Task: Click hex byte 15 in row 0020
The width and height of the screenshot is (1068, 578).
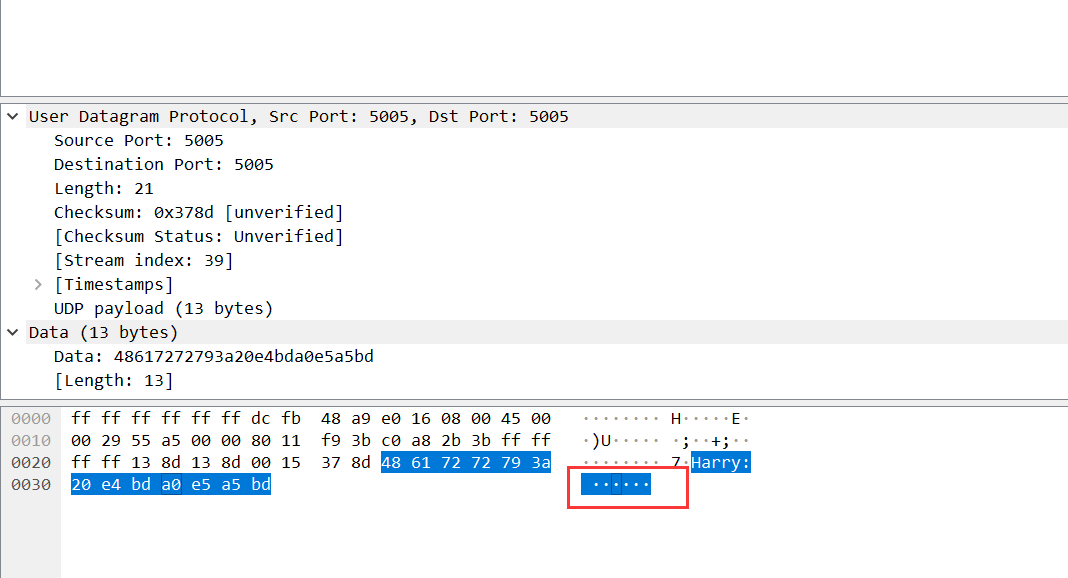Action: click(291, 463)
